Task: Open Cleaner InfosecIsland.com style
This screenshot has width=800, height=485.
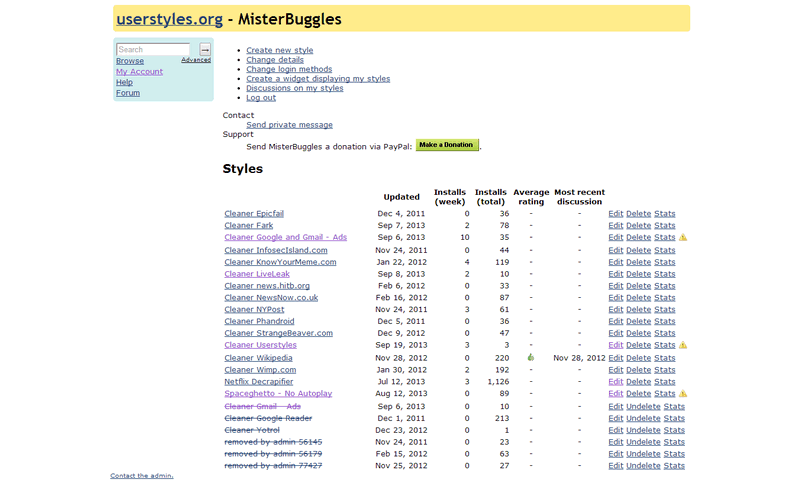Action: pyautogui.click(x=276, y=250)
